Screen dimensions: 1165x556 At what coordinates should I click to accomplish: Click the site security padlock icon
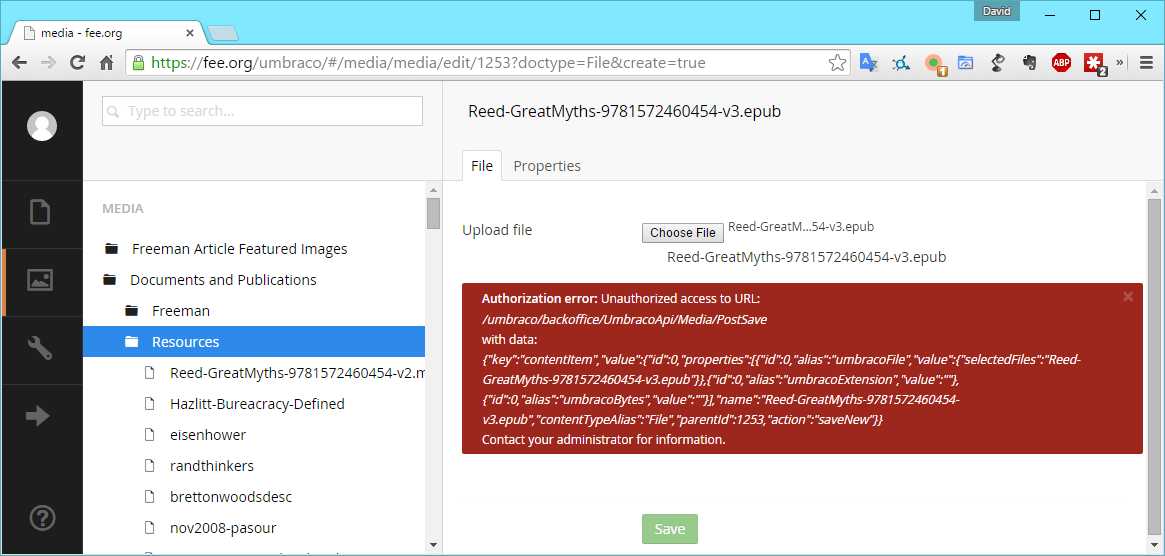point(138,63)
